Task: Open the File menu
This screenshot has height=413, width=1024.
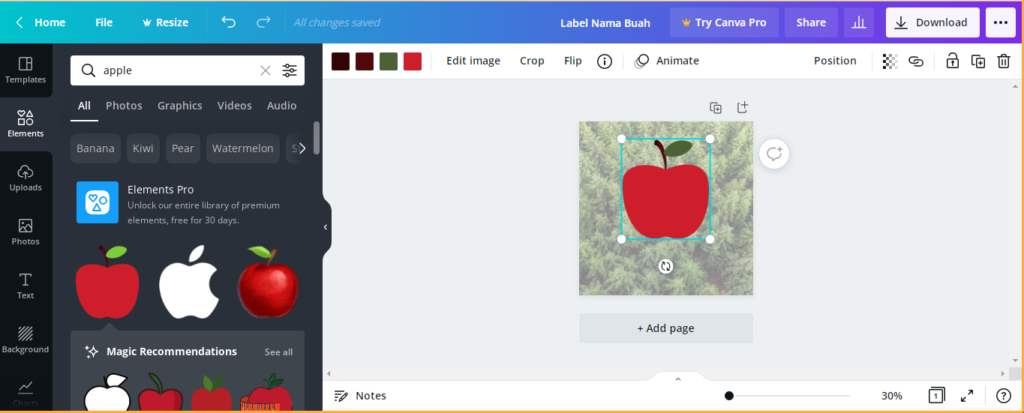Action: coord(104,22)
